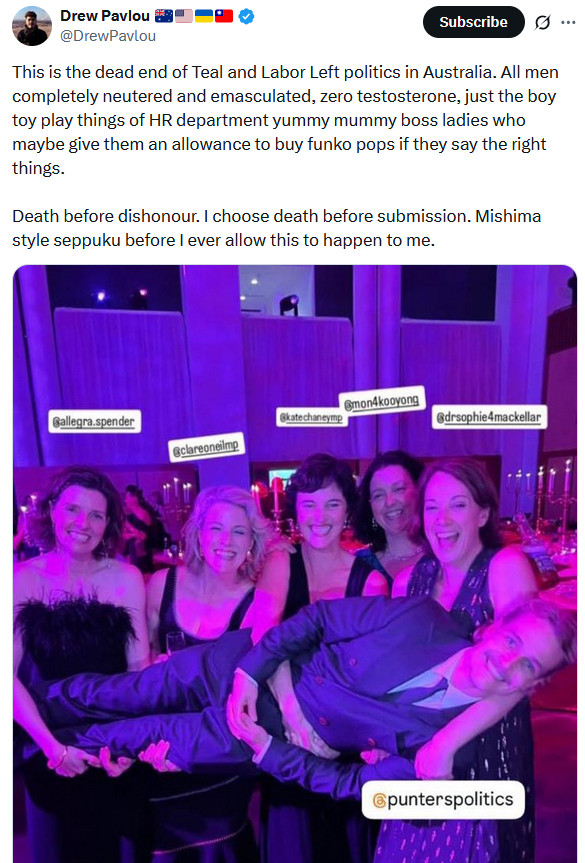Click the blue verified checkmark badge
Image resolution: width=585 pixels, height=863 pixels.
tap(247, 17)
